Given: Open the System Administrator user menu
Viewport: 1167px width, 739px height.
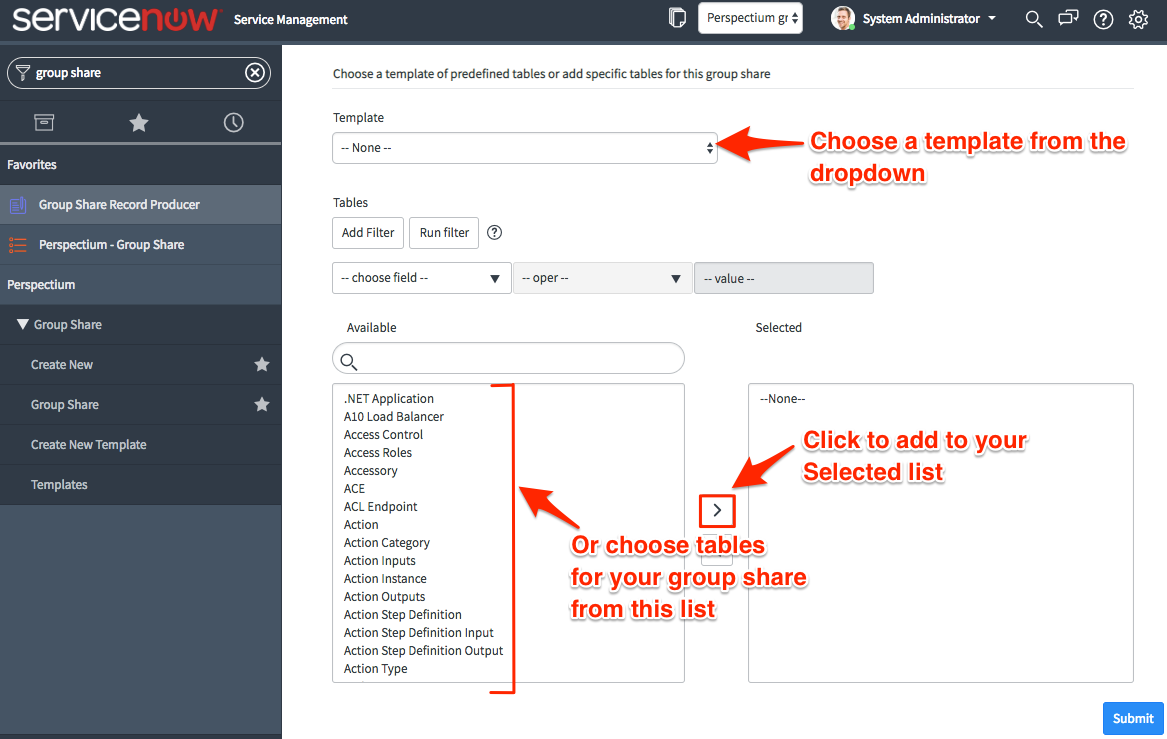Looking at the screenshot, I should [x=929, y=19].
